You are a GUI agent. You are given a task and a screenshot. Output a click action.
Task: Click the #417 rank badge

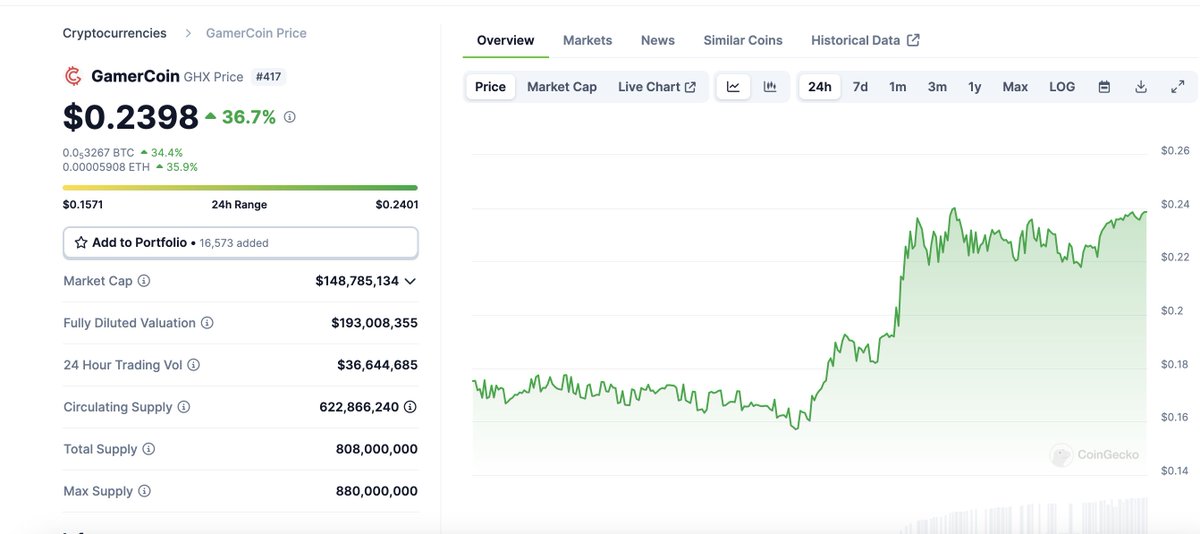pyautogui.click(x=268, y=76)
